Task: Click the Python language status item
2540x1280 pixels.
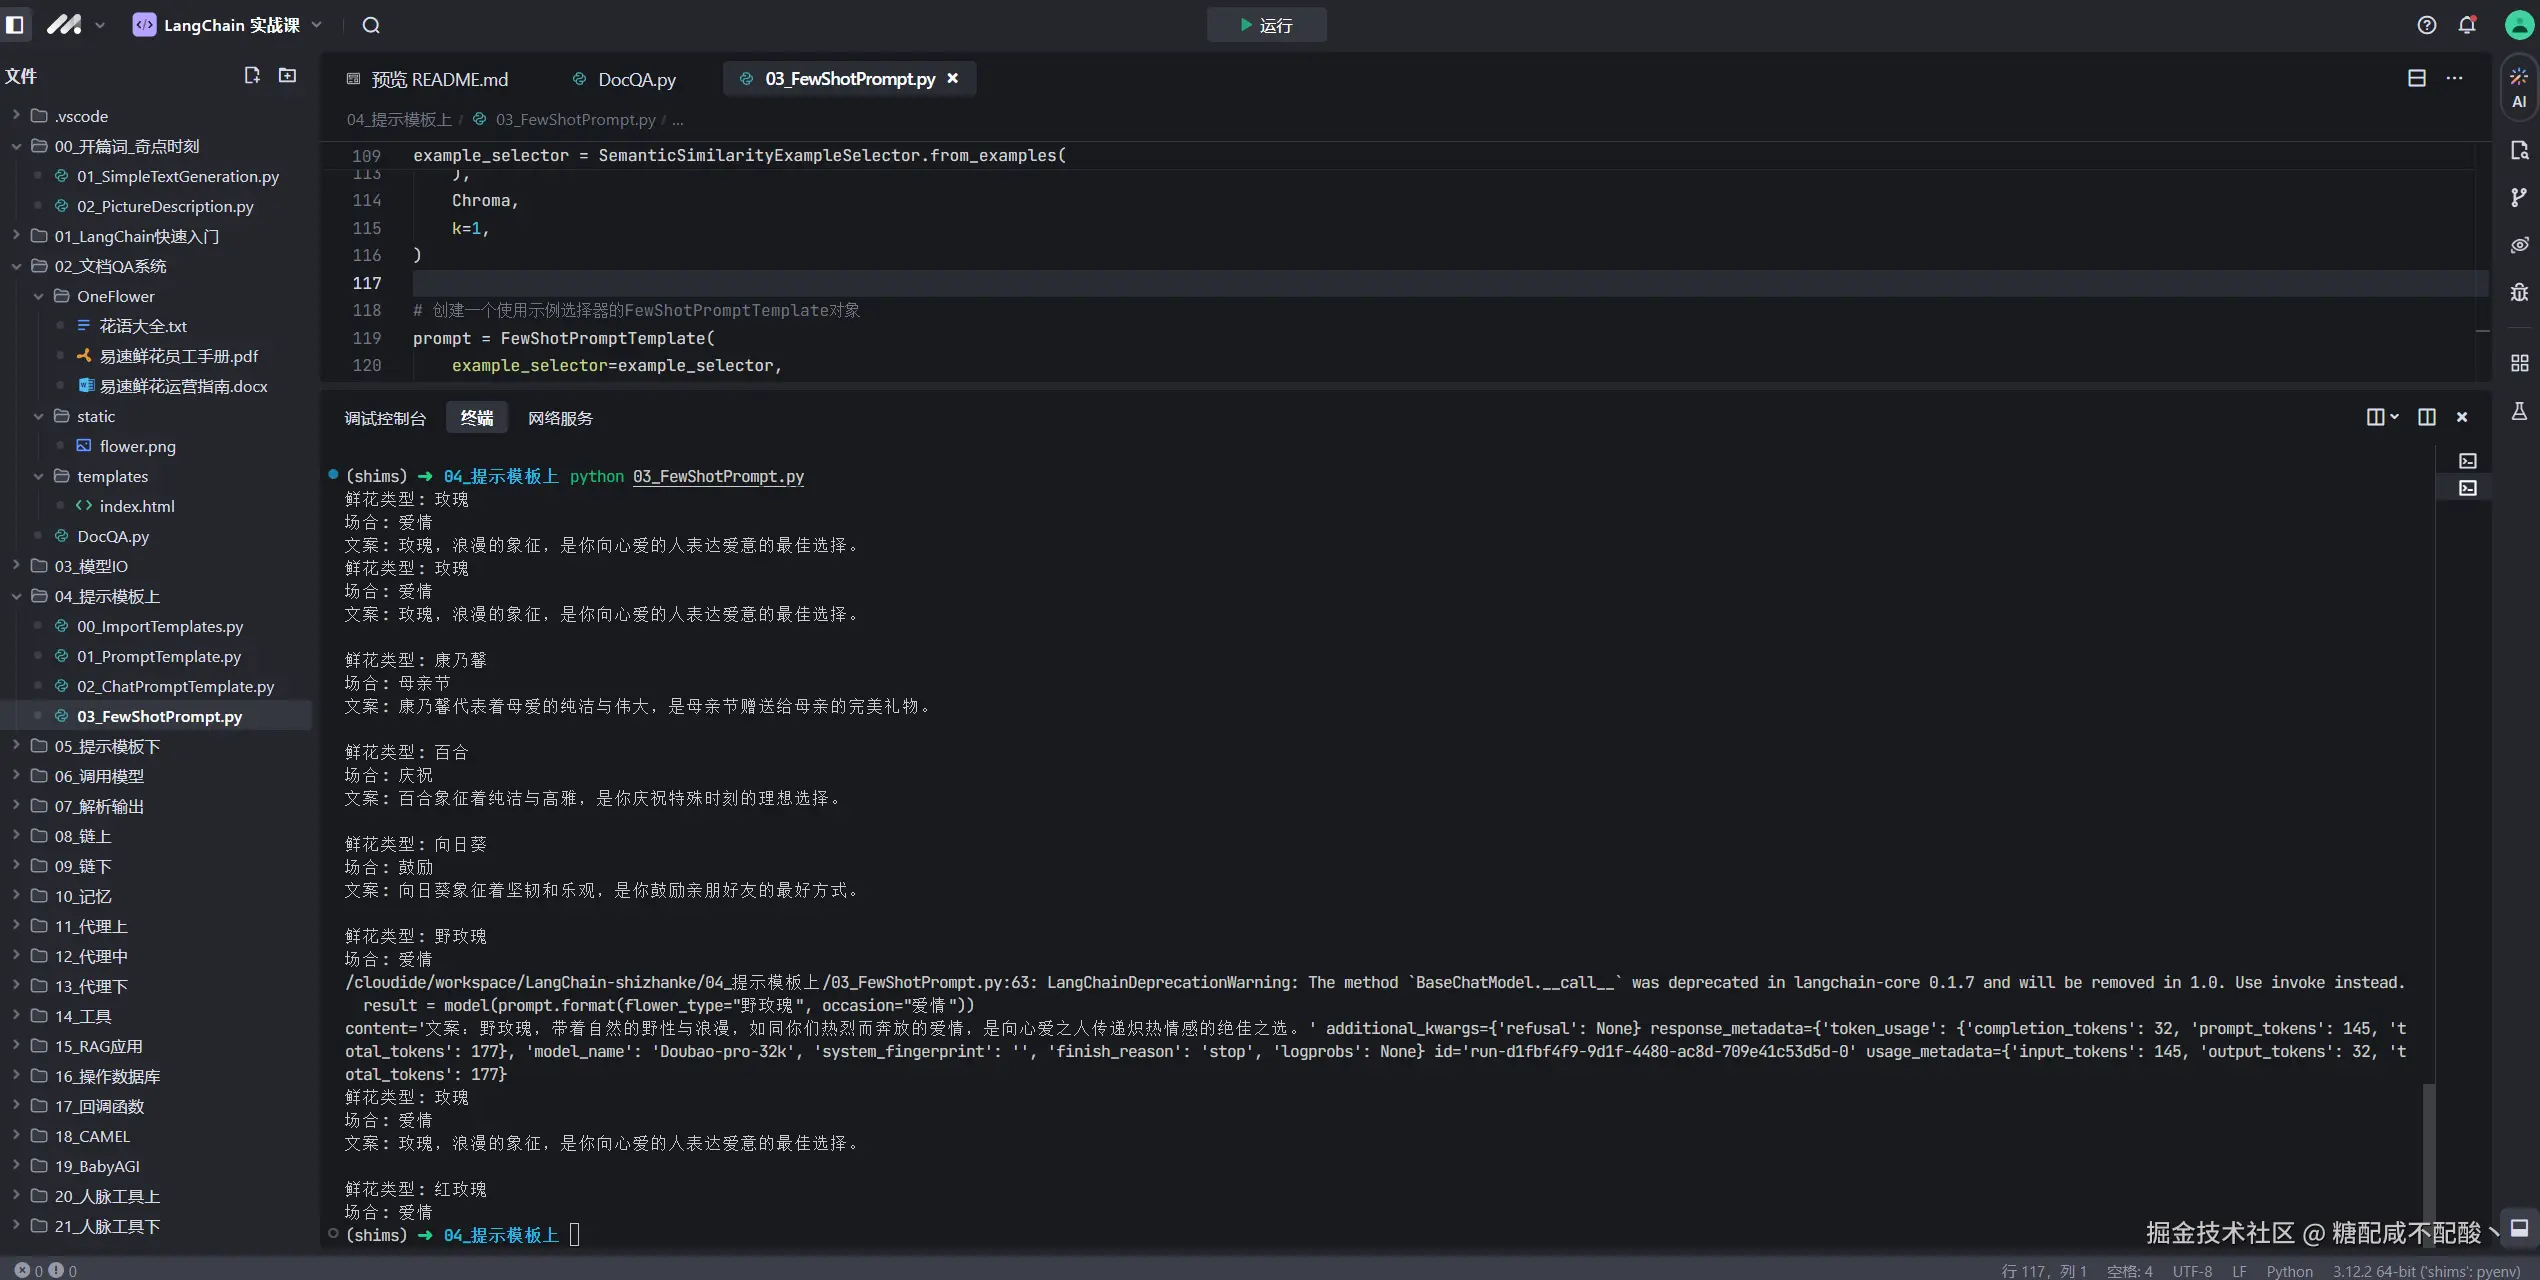Action: 2289,1271
